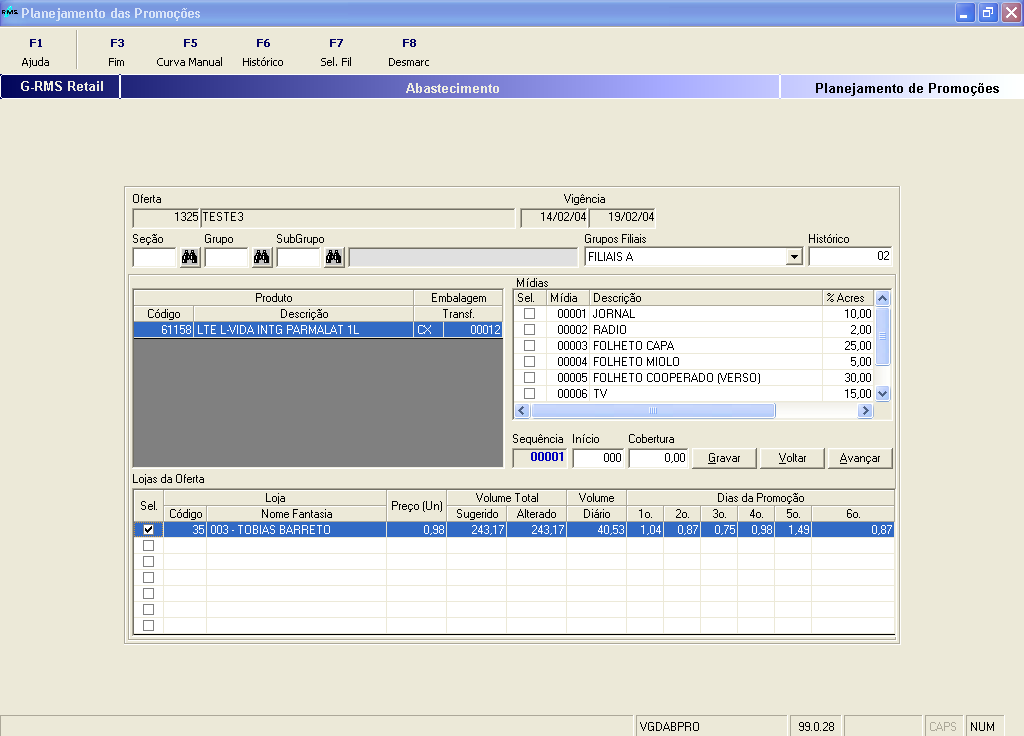Enable the JORNAL media checkbox

coord(530,314)
